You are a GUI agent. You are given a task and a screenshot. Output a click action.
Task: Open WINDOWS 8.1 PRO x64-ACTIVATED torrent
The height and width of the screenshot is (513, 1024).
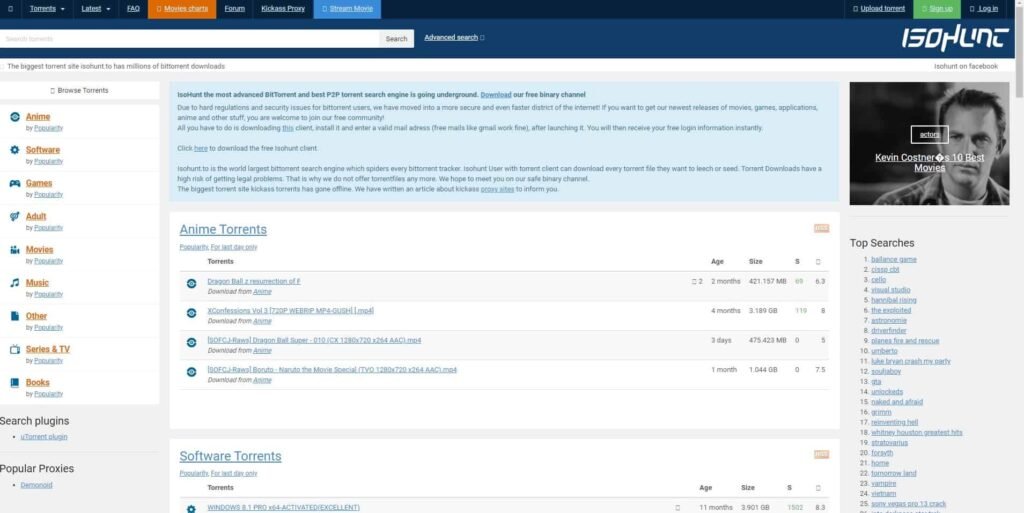[x=283, y=507]
